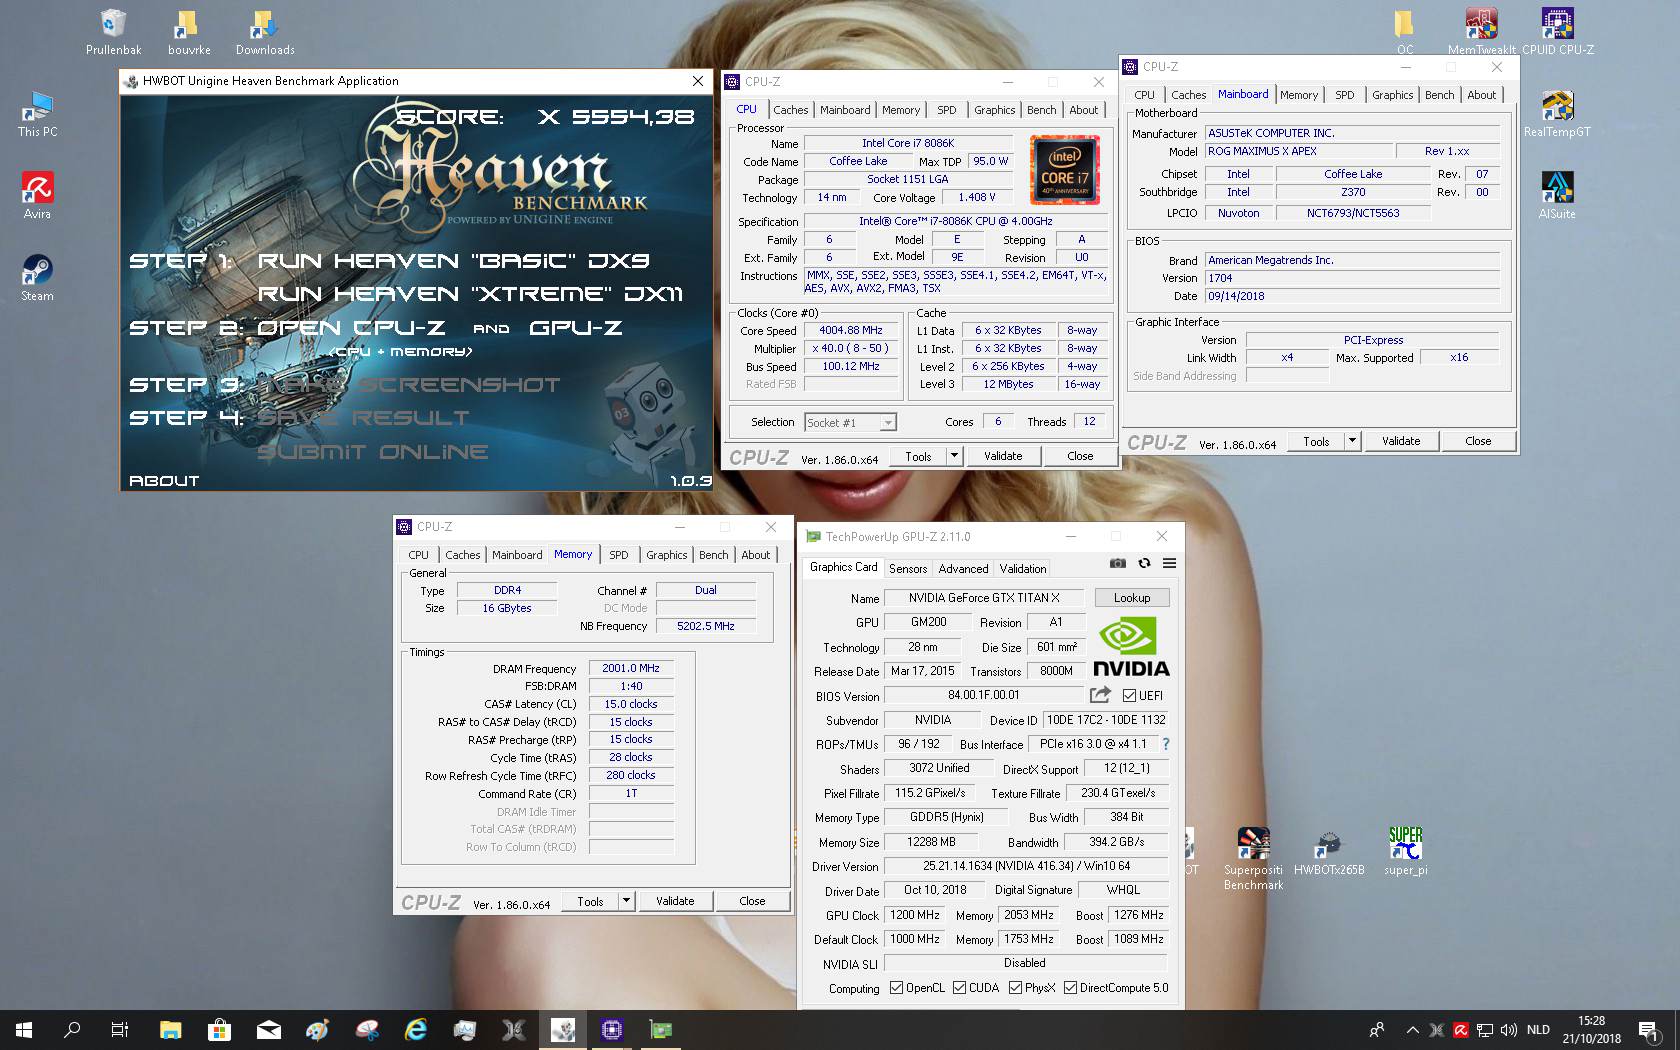Click the NLD input language indicator

(1538, 1030)
